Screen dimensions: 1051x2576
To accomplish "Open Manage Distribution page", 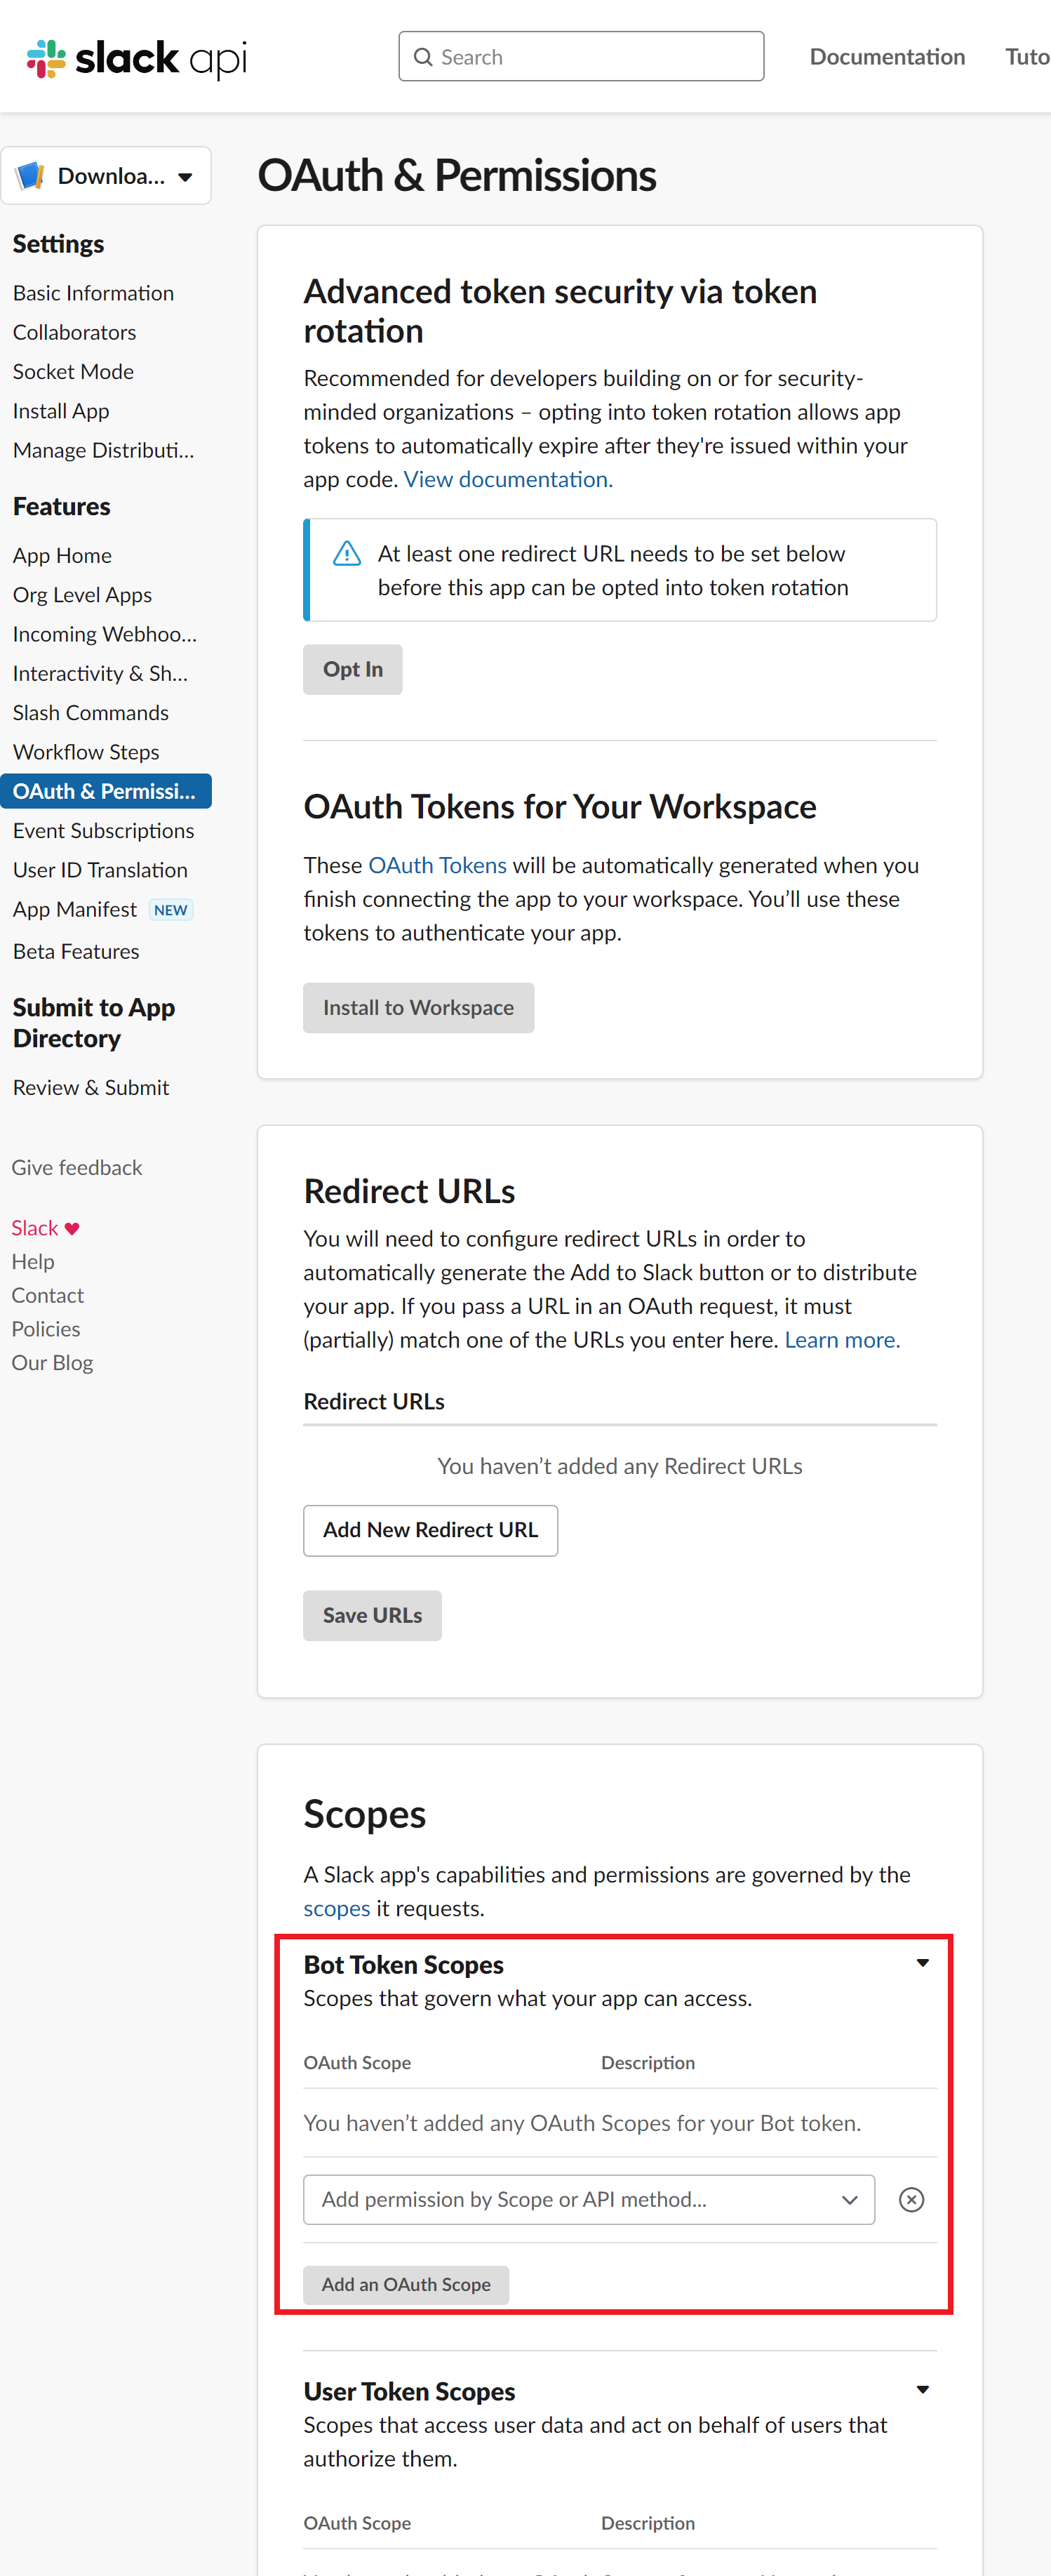I will [x=104, y=450].
